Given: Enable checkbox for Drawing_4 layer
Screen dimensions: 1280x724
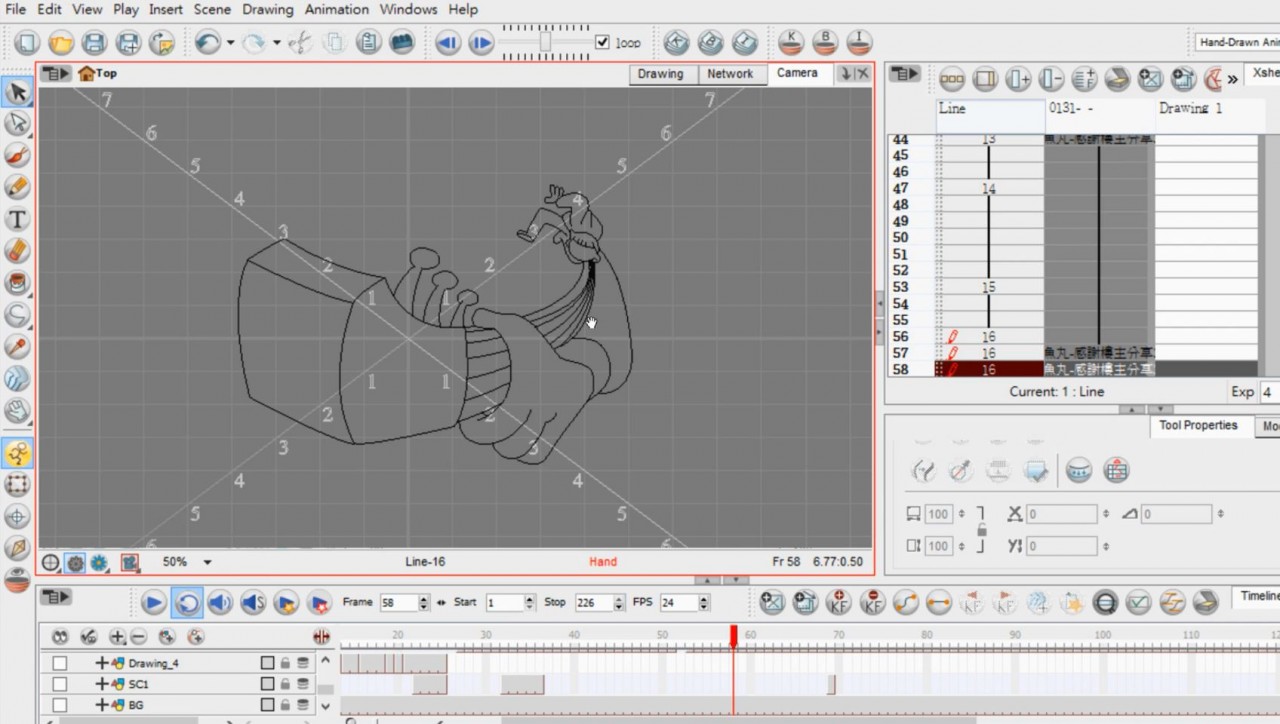Looking at the screenshot, I should click(60, 663).
